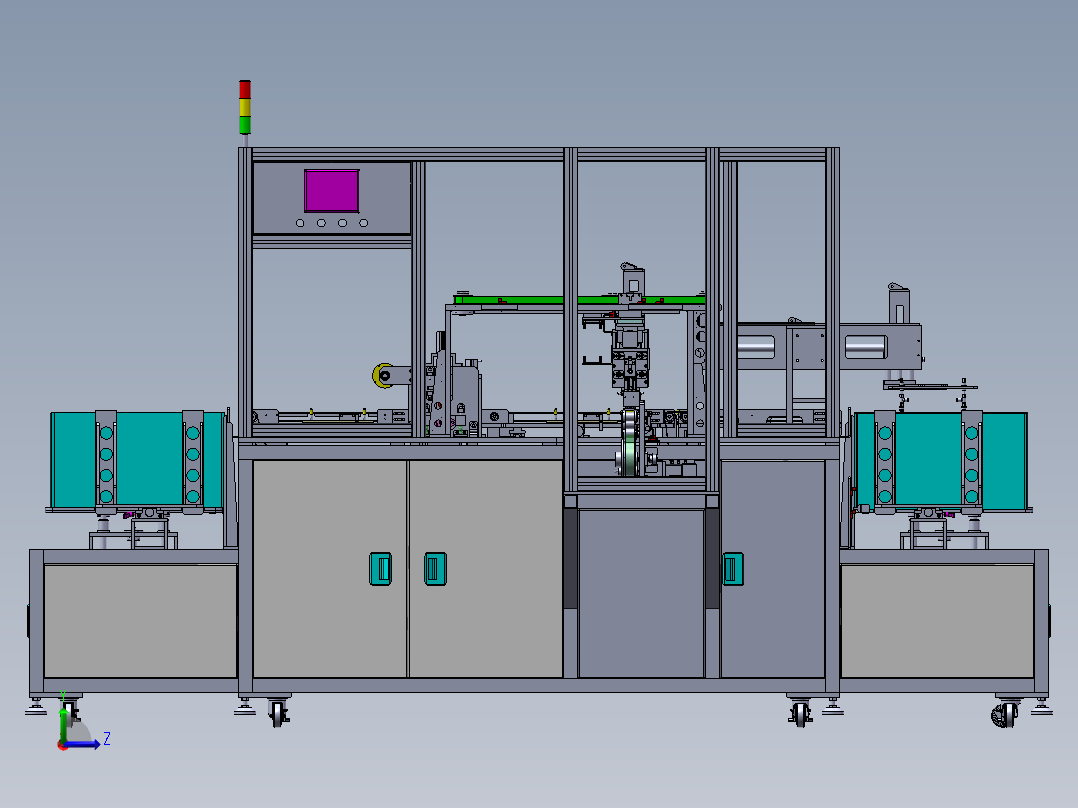Screen dimensions: 1078x808
Task: Select the green segment of the signal tower light
Action: (245, 124)
